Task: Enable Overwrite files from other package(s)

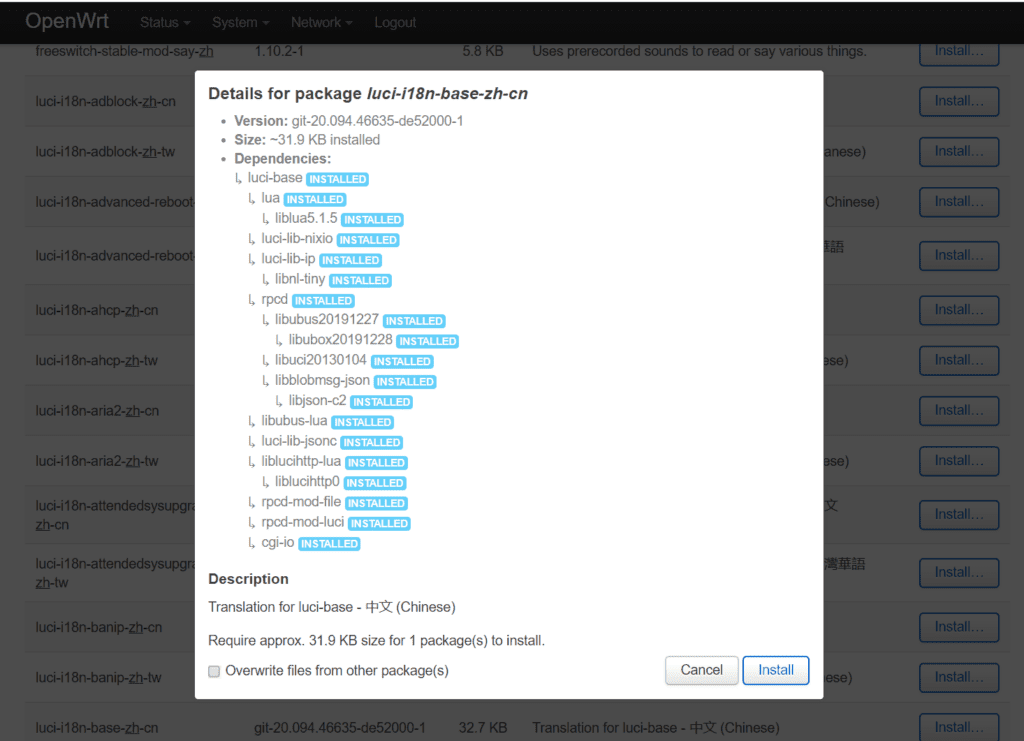Action: point(214,671)
